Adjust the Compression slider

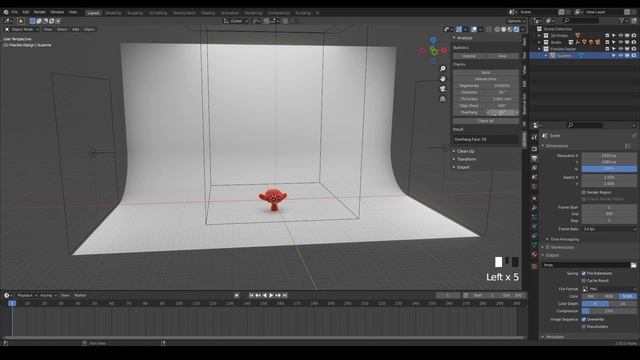[x=609, y=311]
